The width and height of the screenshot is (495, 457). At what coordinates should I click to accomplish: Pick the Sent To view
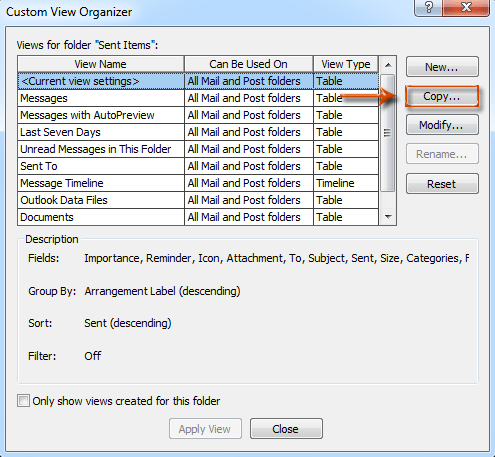(198, 166)
